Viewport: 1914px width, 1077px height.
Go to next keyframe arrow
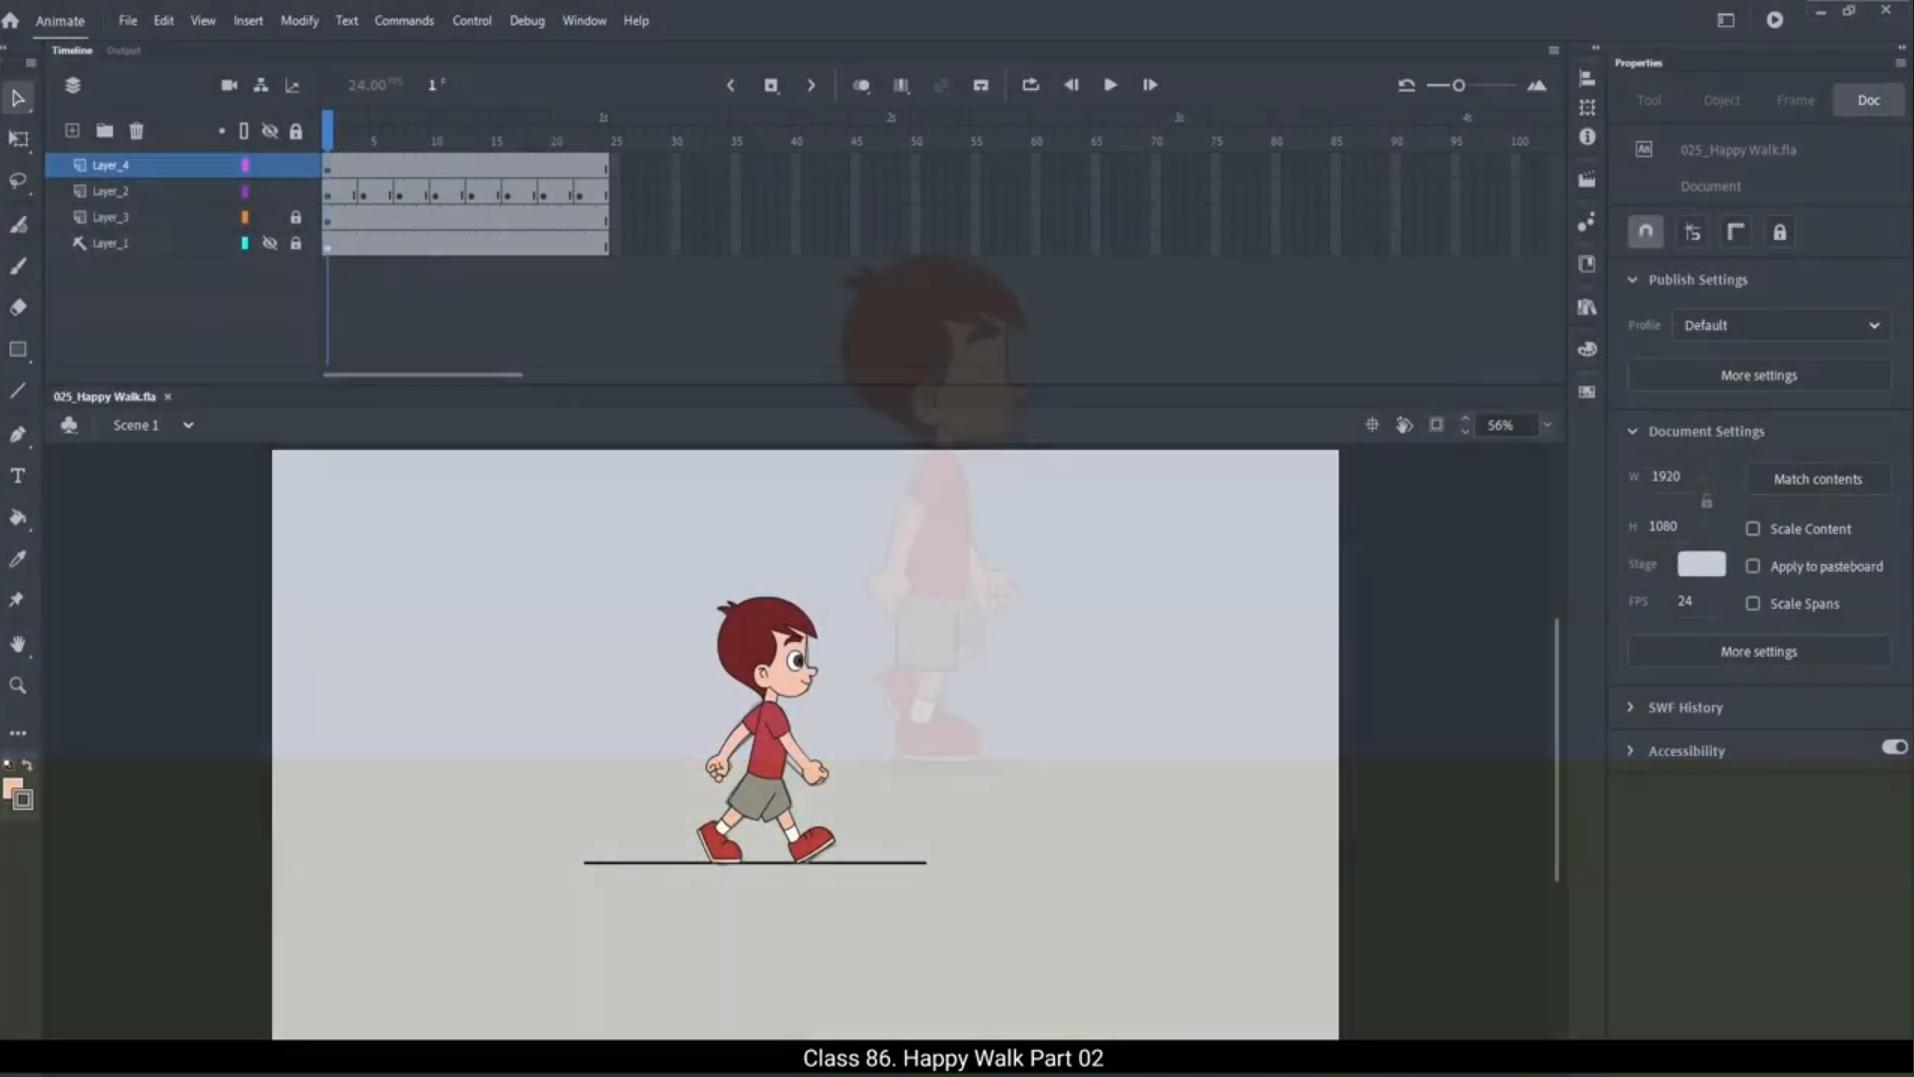point(811,85)
